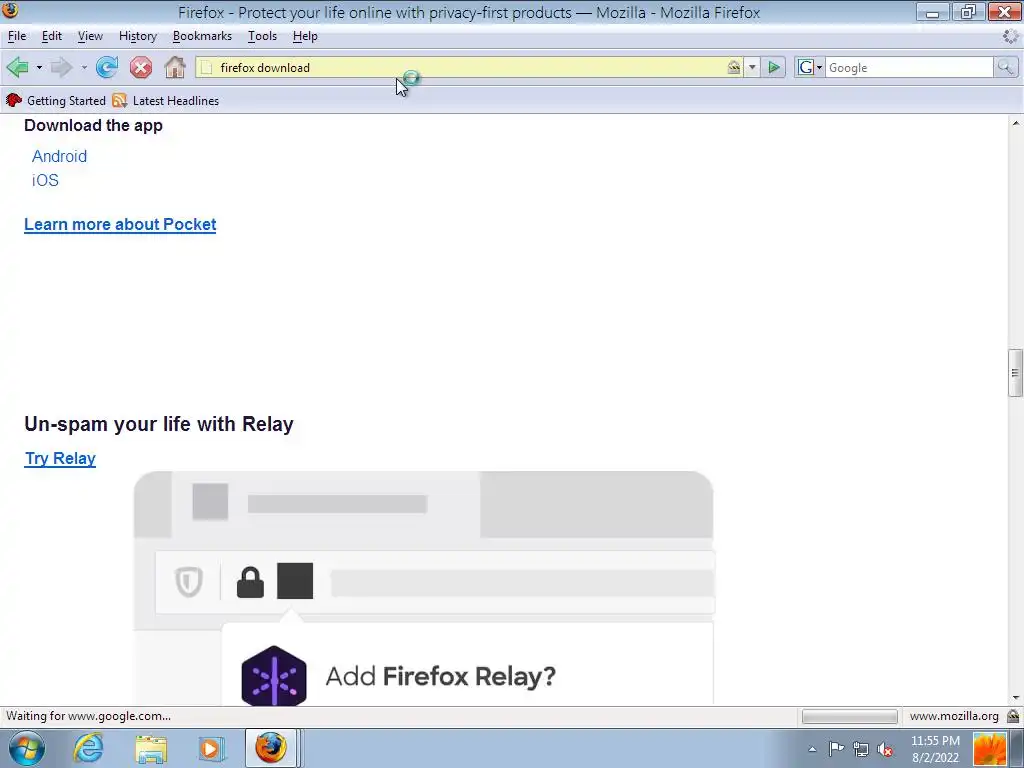Open Windows Explorer folder on taskbar
This screenshot has height=768, width=1024.
click(x=151, y=748)
